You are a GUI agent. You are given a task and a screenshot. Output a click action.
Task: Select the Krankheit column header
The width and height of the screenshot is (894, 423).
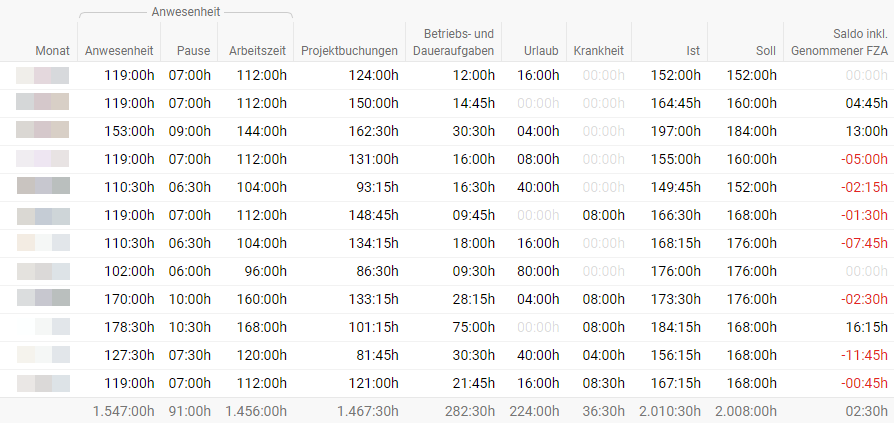click(x=599, y=51)
